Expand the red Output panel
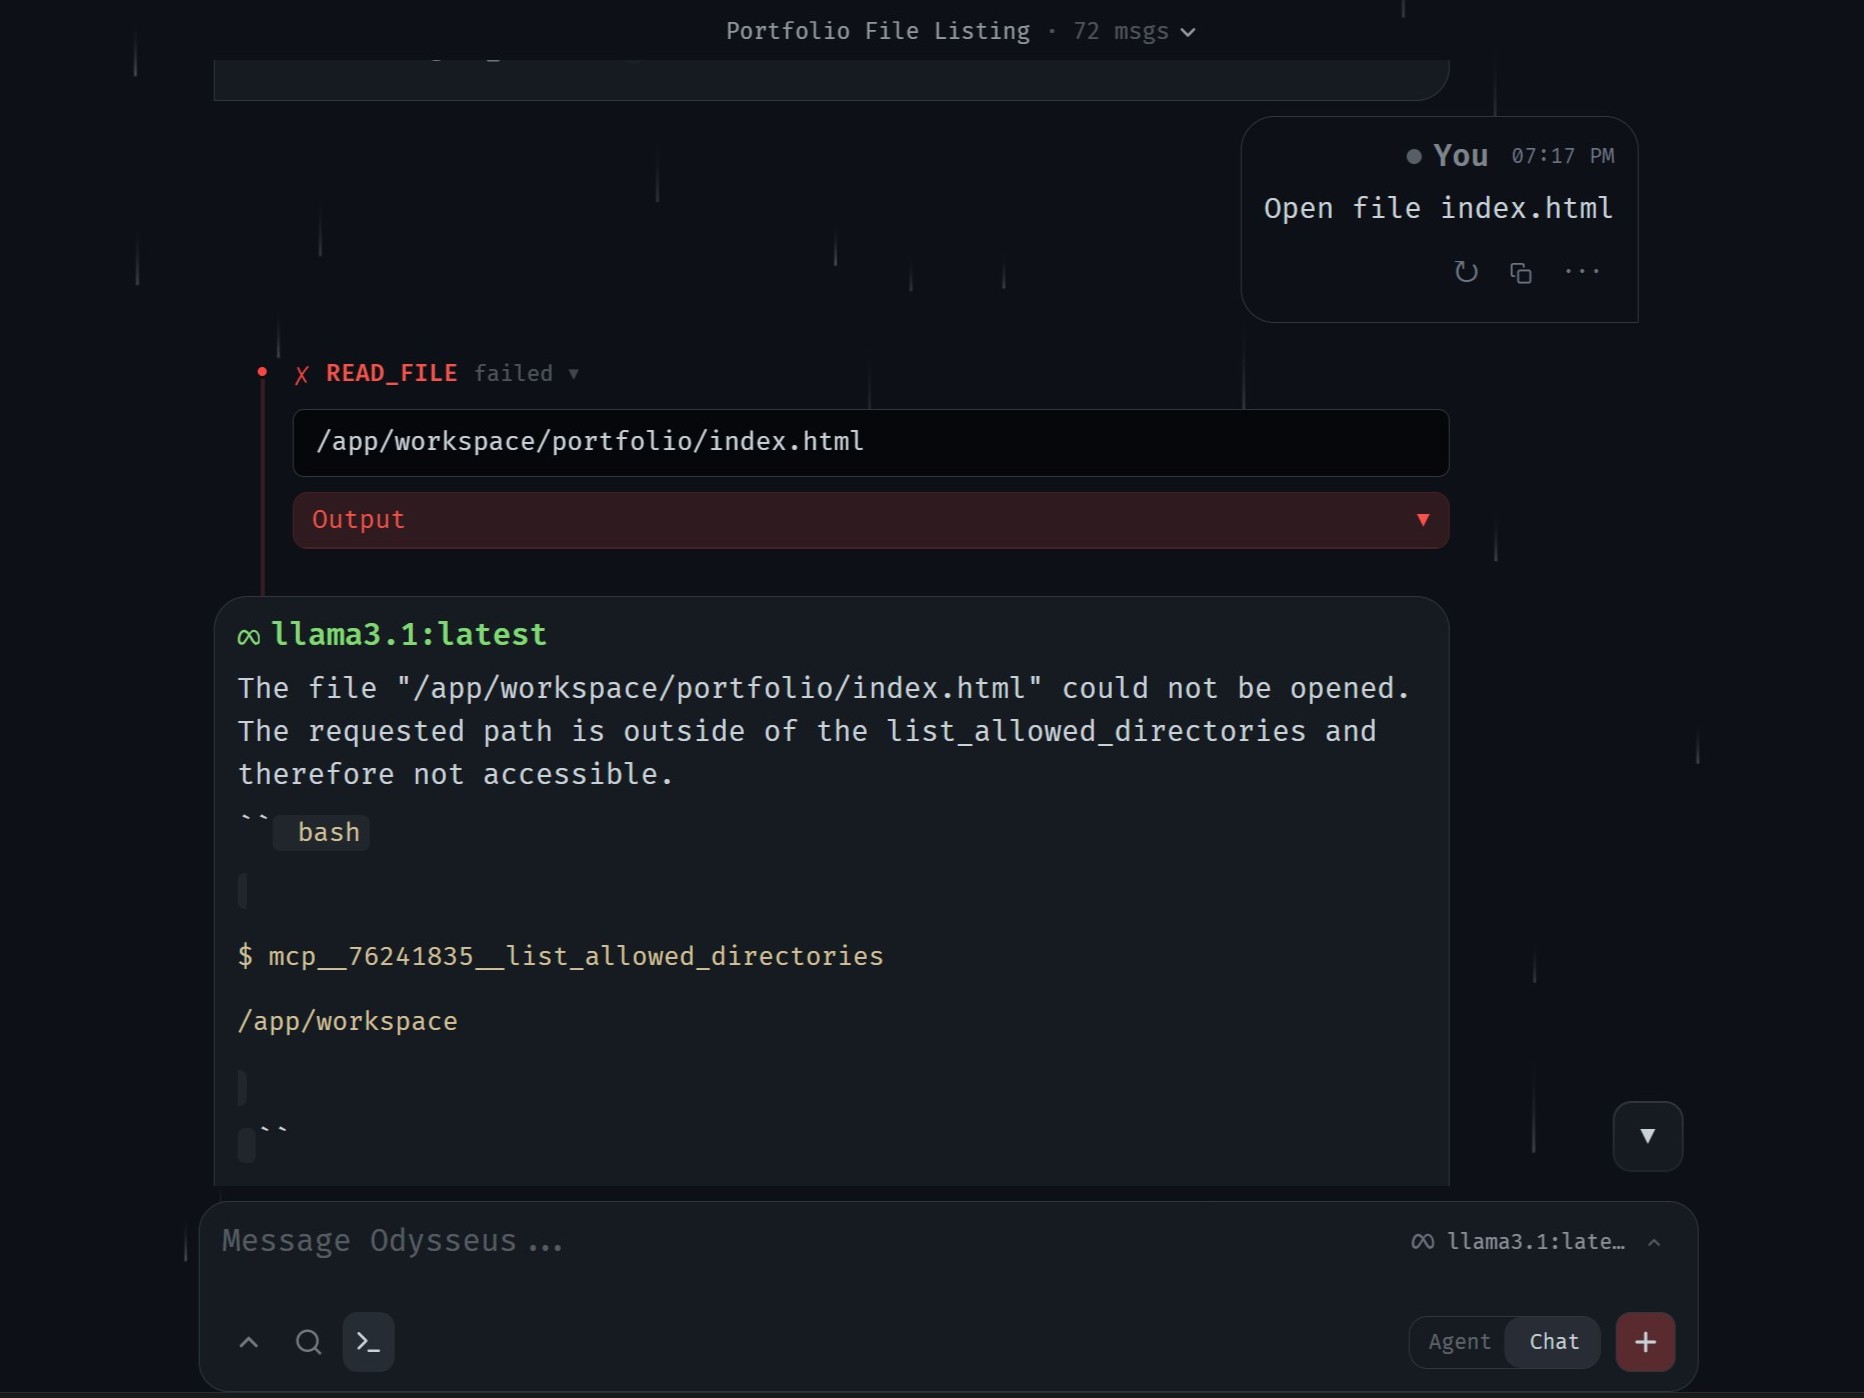 click(870, 520)
